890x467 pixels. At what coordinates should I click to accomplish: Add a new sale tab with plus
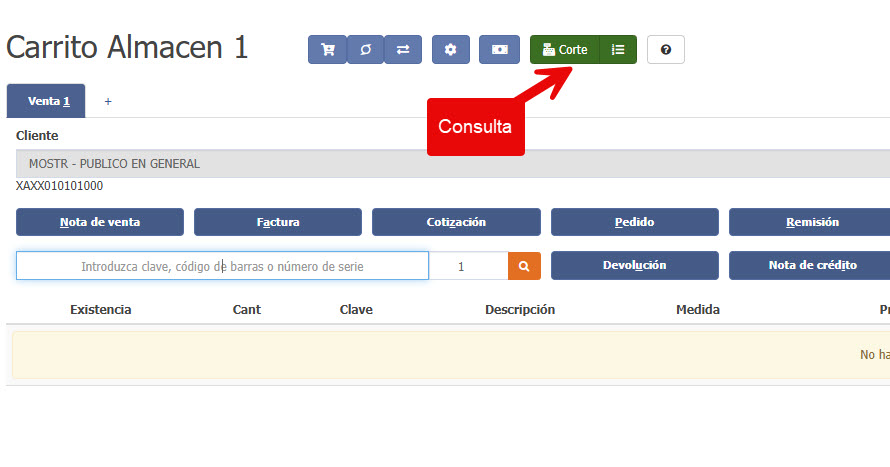tap(108, 101)
